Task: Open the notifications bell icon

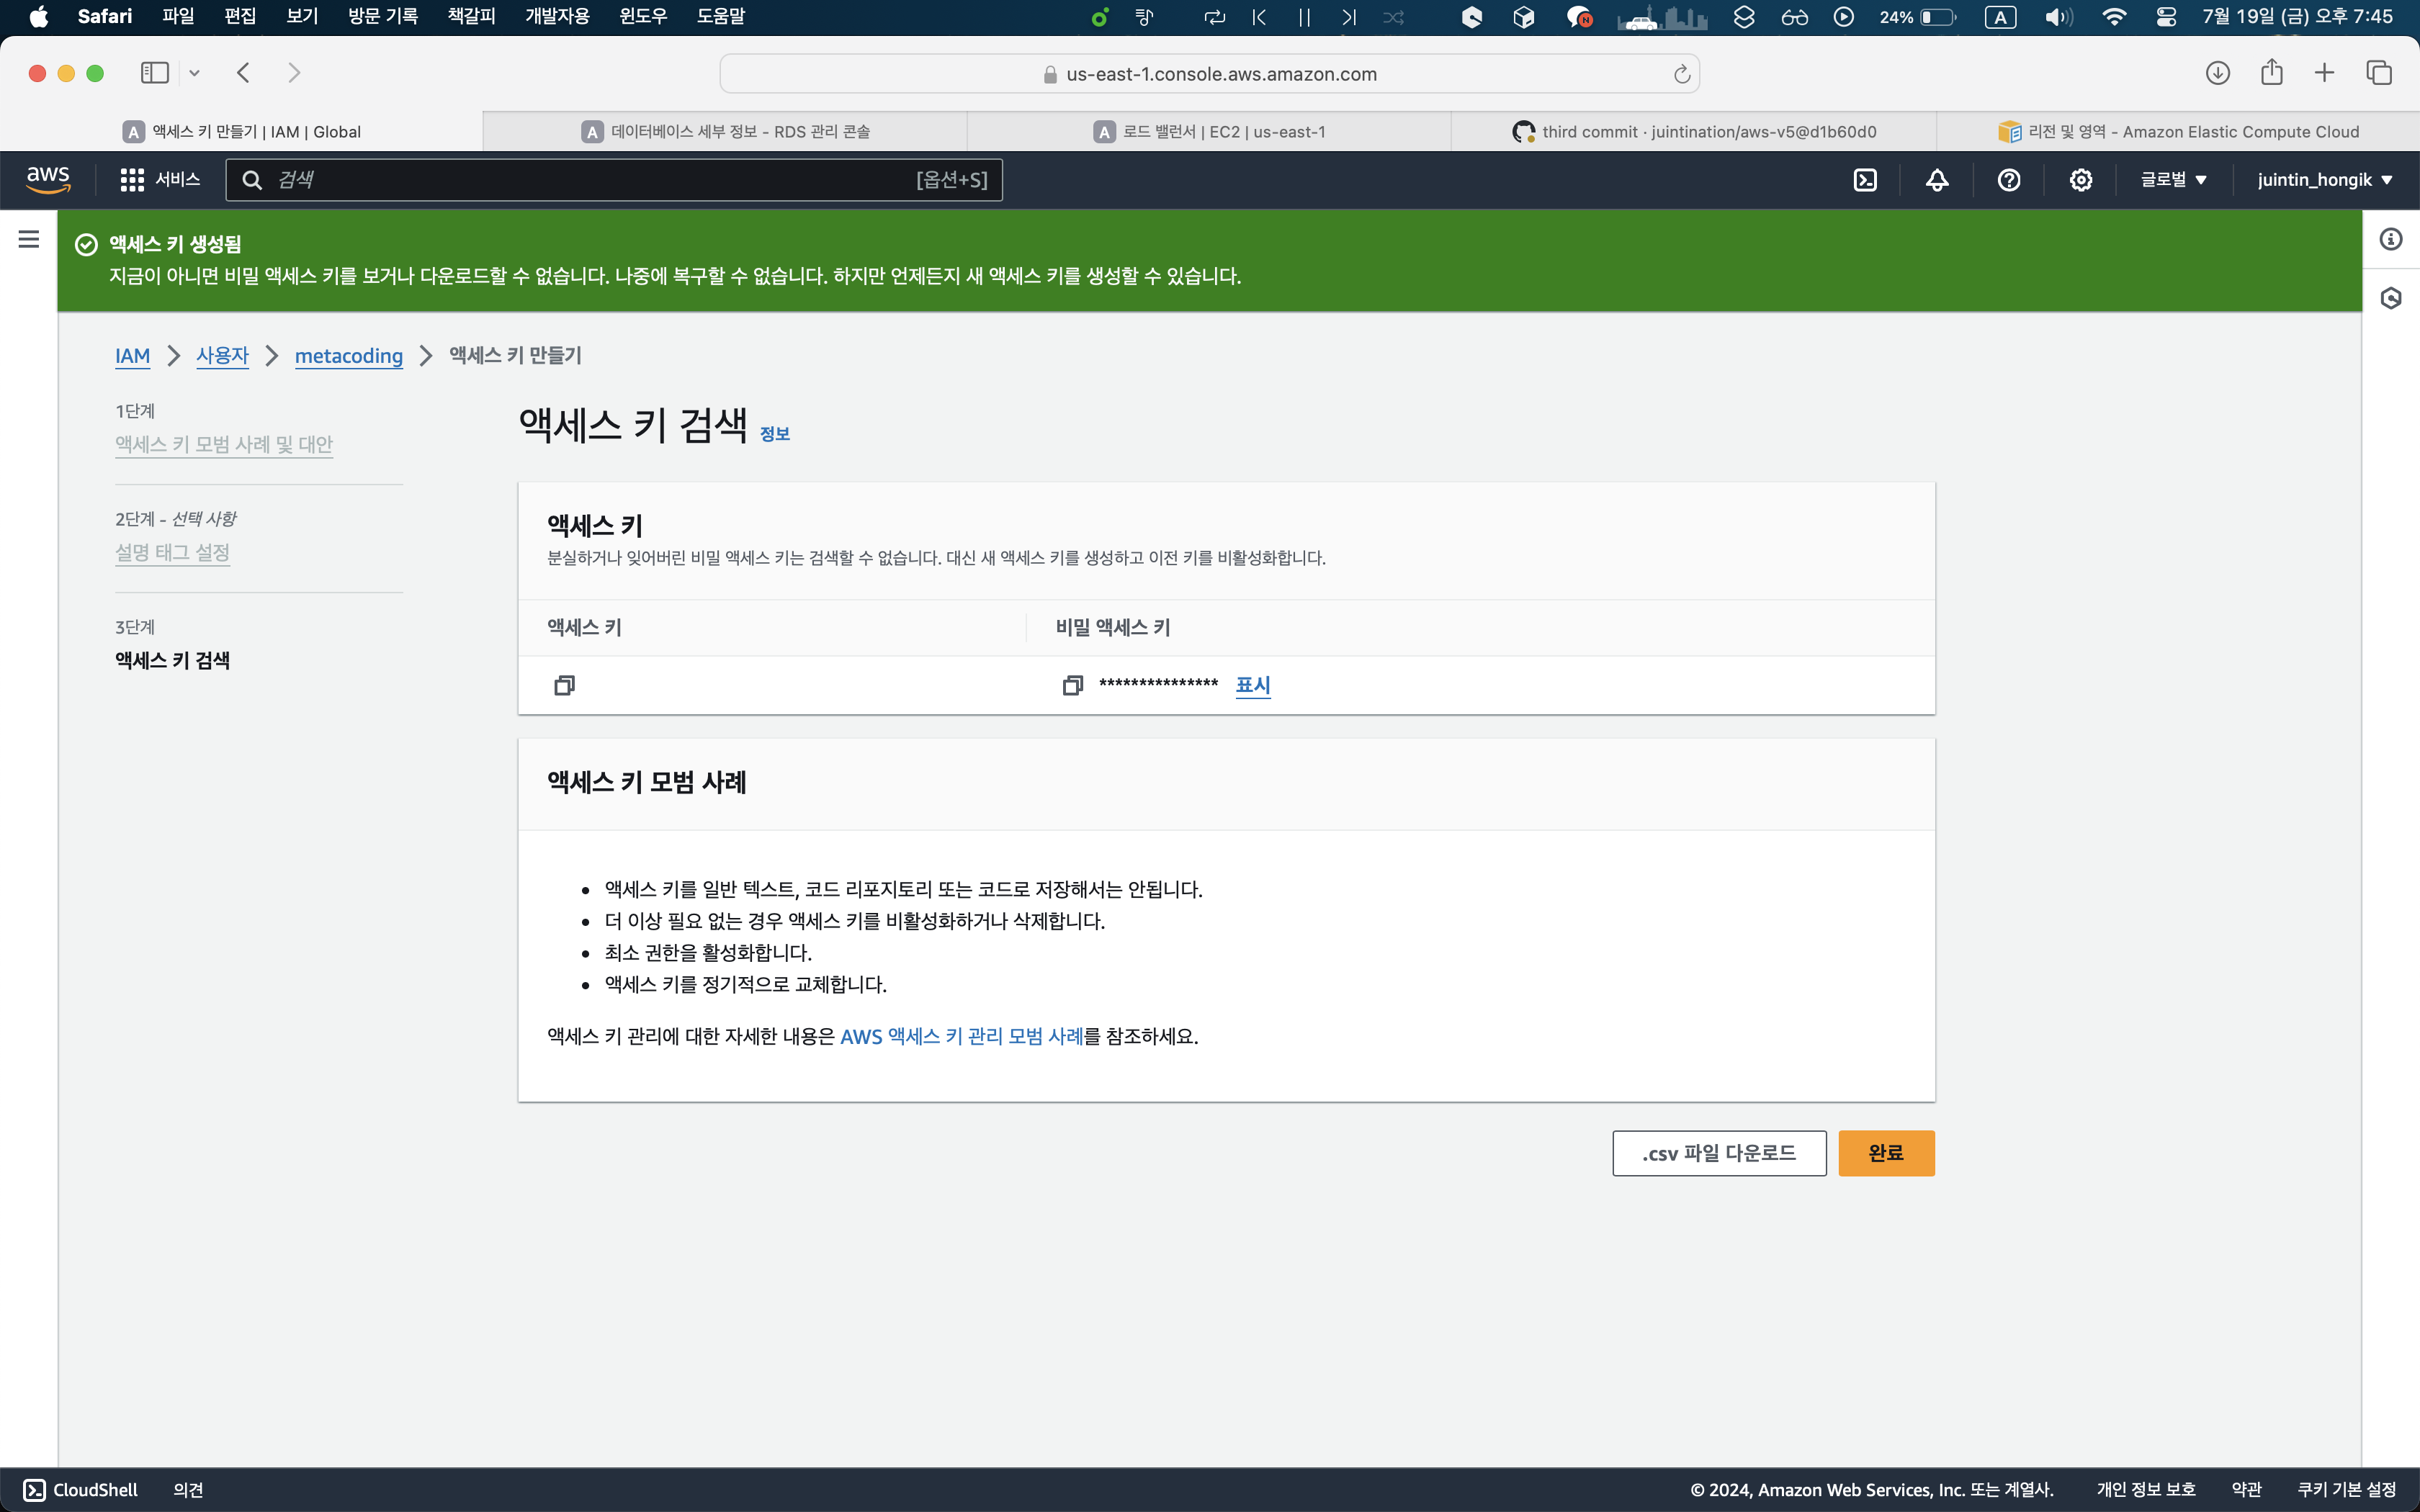Action: 1937,180
